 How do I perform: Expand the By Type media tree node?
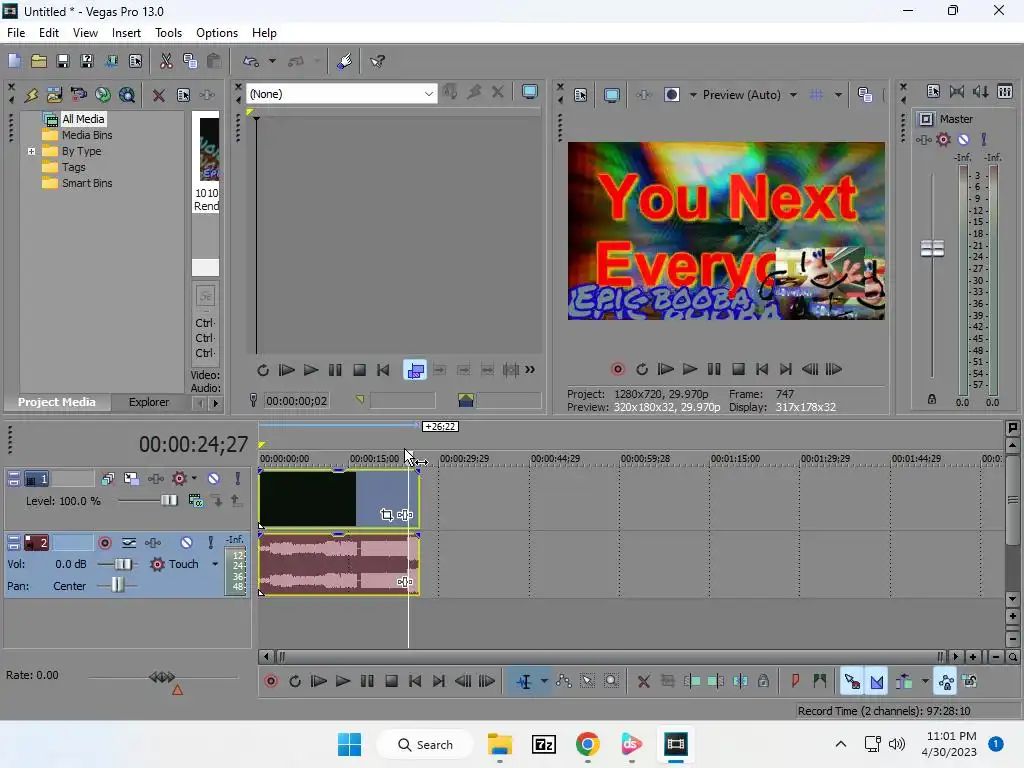point(31,151)
